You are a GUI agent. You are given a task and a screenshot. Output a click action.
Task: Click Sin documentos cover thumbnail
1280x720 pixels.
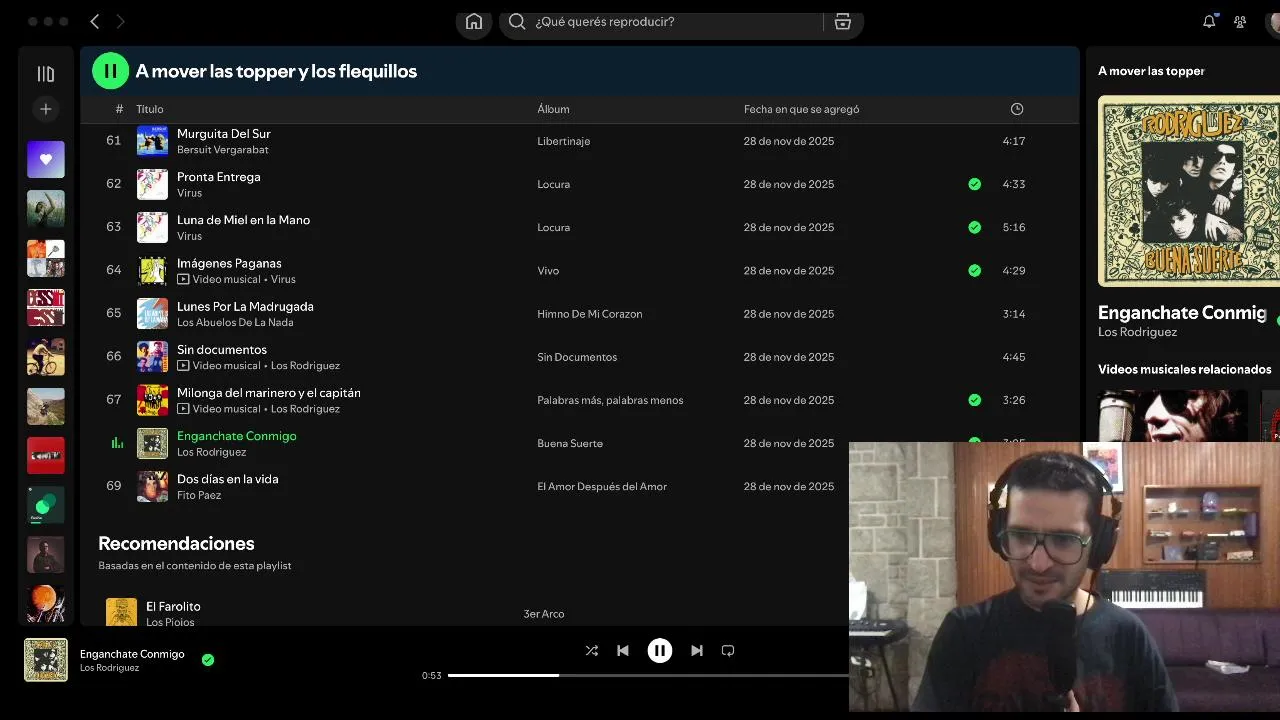pyautogui.click(x=152, y=357)
